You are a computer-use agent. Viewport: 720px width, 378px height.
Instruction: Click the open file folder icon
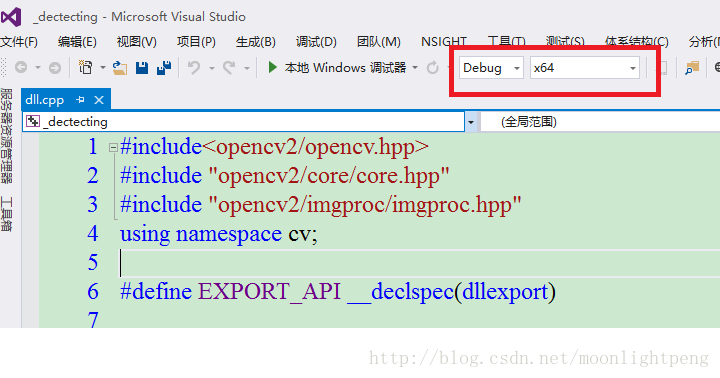click(120, 68)
